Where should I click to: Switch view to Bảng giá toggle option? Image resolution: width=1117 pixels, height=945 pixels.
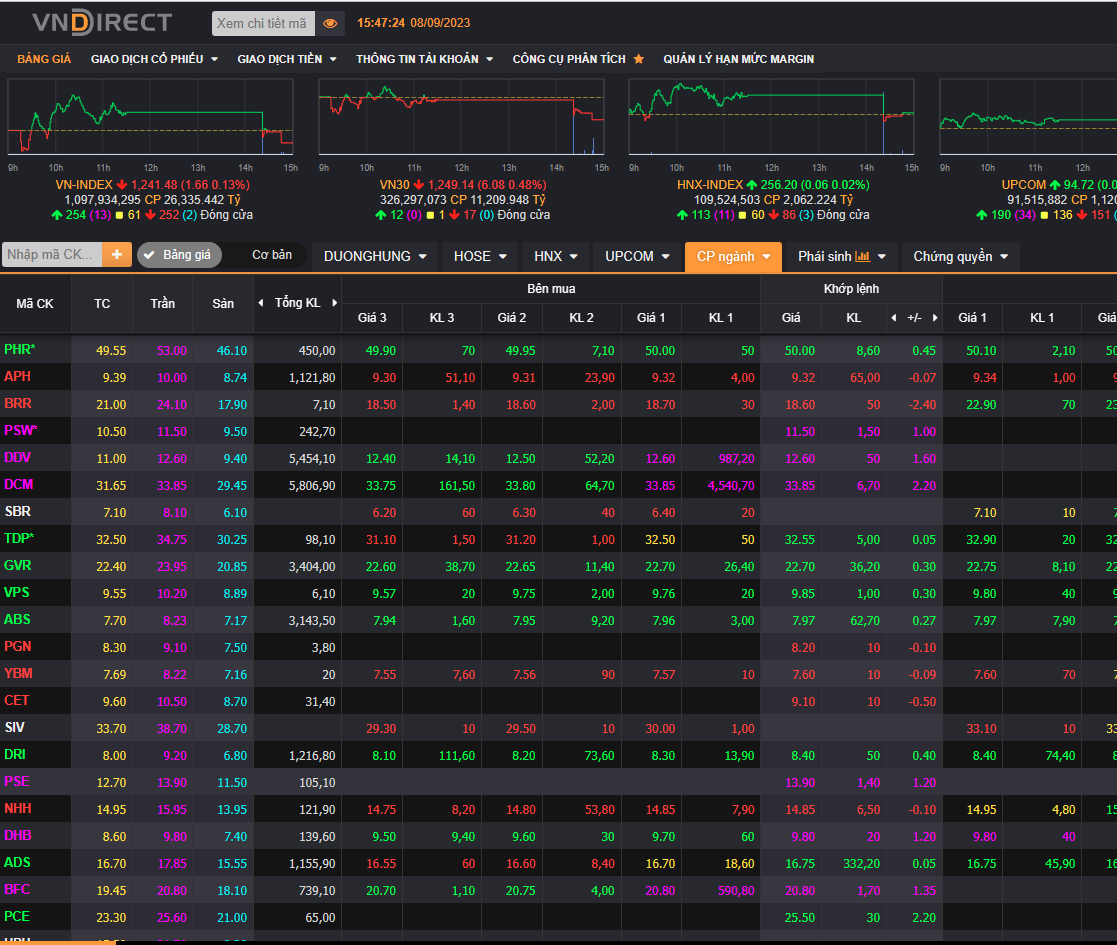coord(178,255)
